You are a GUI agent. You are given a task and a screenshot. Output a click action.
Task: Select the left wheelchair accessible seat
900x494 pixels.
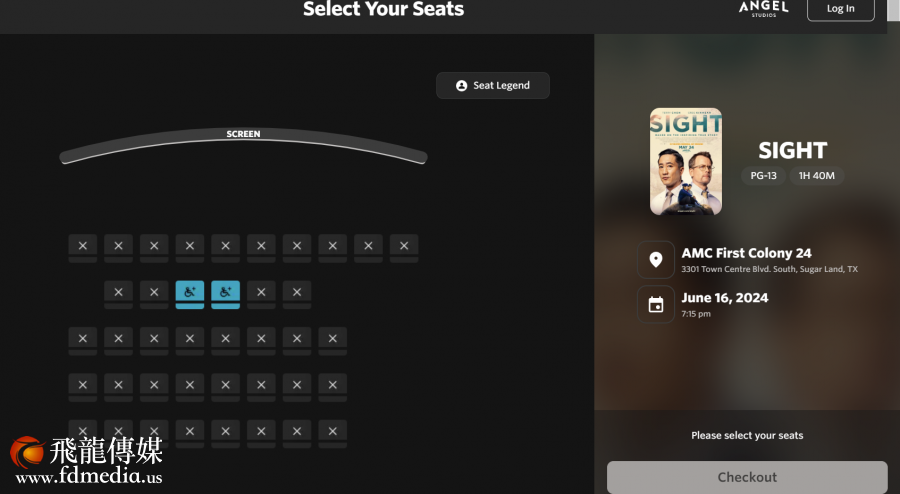click(x=190, y=291)
